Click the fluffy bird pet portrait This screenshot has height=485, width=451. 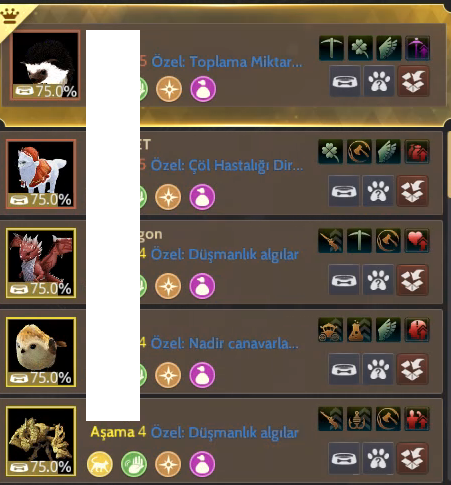pos(41,352)
